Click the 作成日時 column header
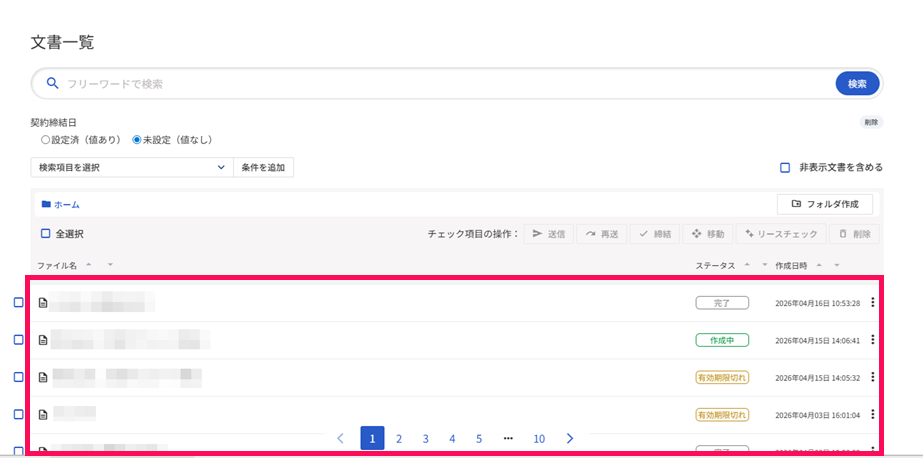 (x=792, y=265)
